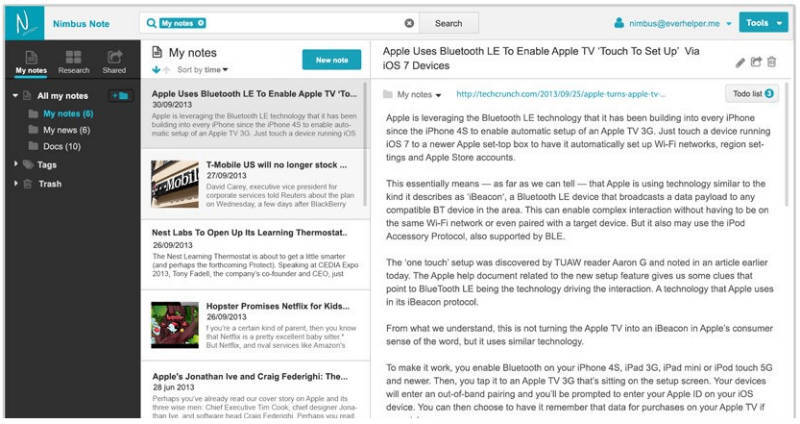800x424 pixels.
Task: Open the Todo list button
Action: (752, 93)
